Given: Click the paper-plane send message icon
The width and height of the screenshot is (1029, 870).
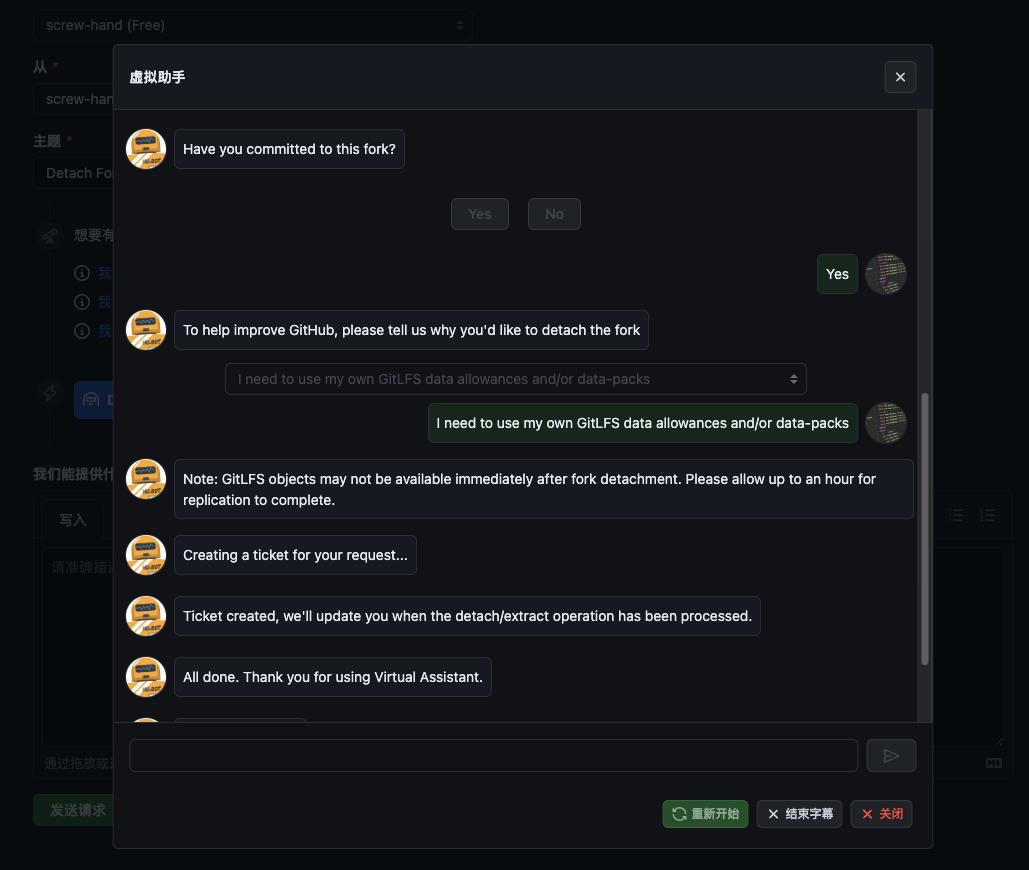Looking at the screenshot, I should tap(891, 756).
